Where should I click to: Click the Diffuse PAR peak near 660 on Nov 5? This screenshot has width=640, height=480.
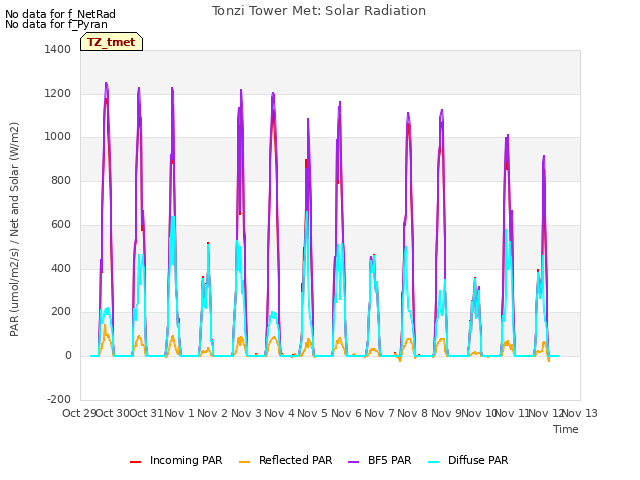[x=307, y=211]
